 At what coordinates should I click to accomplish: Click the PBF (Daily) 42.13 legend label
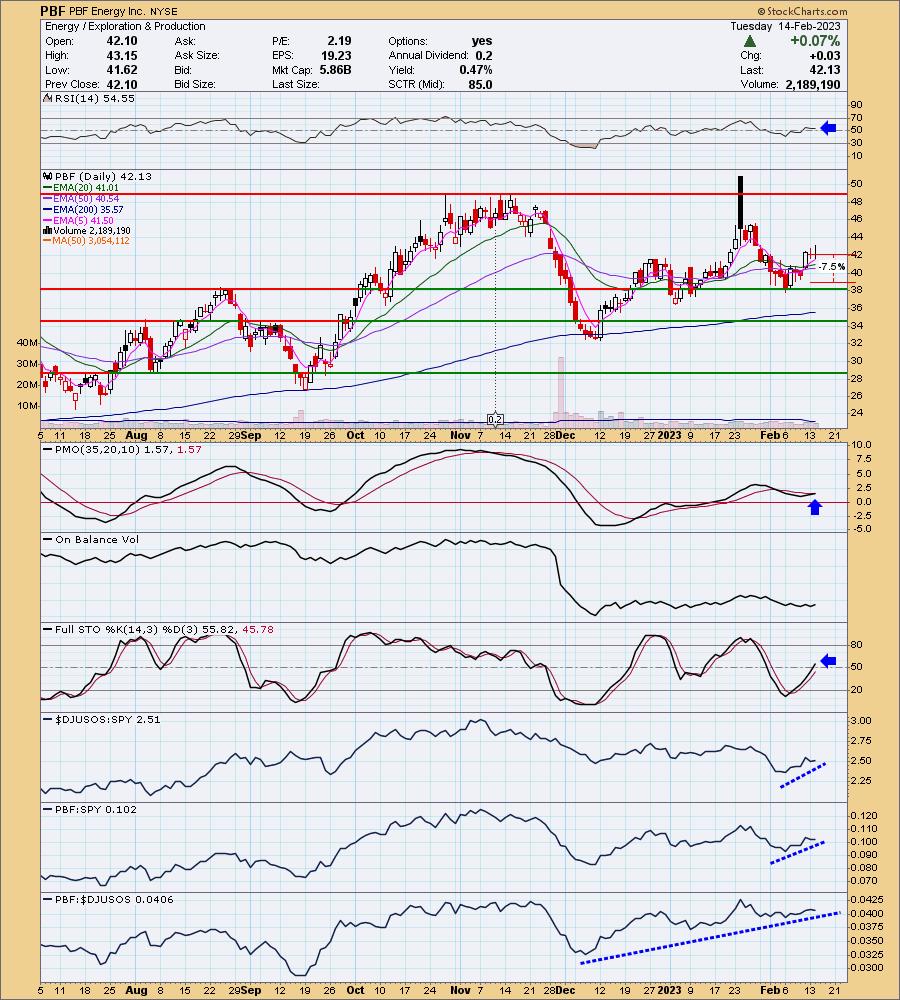103,177
